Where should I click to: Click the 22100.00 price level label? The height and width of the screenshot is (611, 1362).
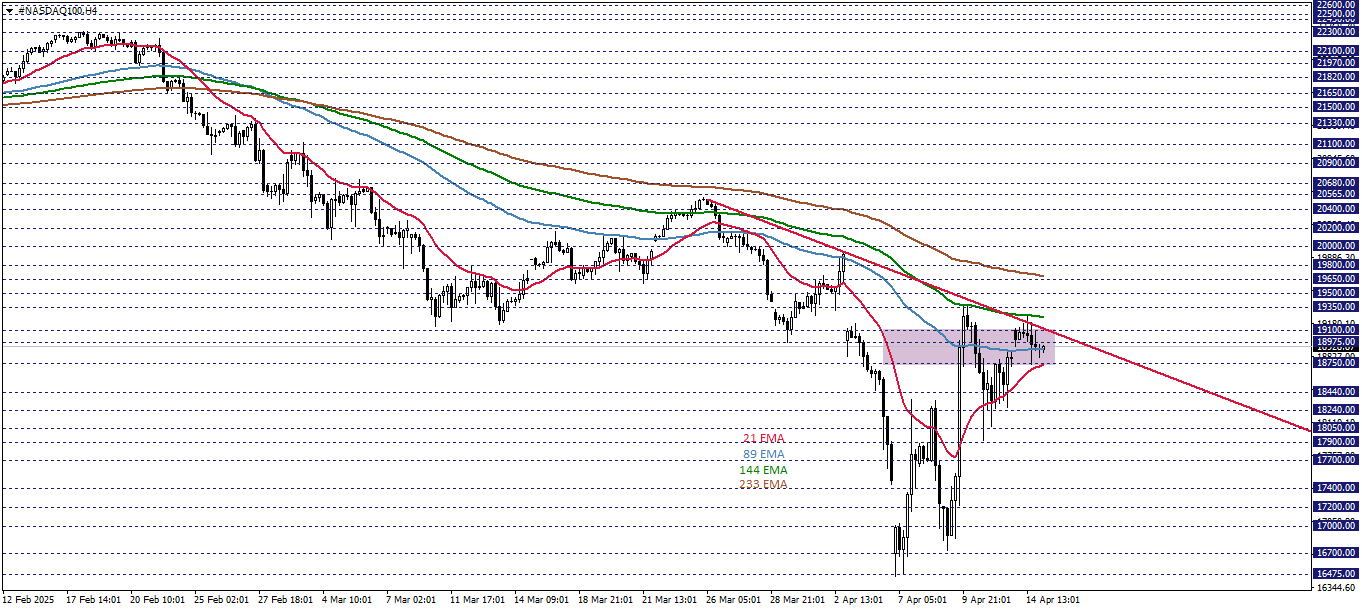[1337, 51]
